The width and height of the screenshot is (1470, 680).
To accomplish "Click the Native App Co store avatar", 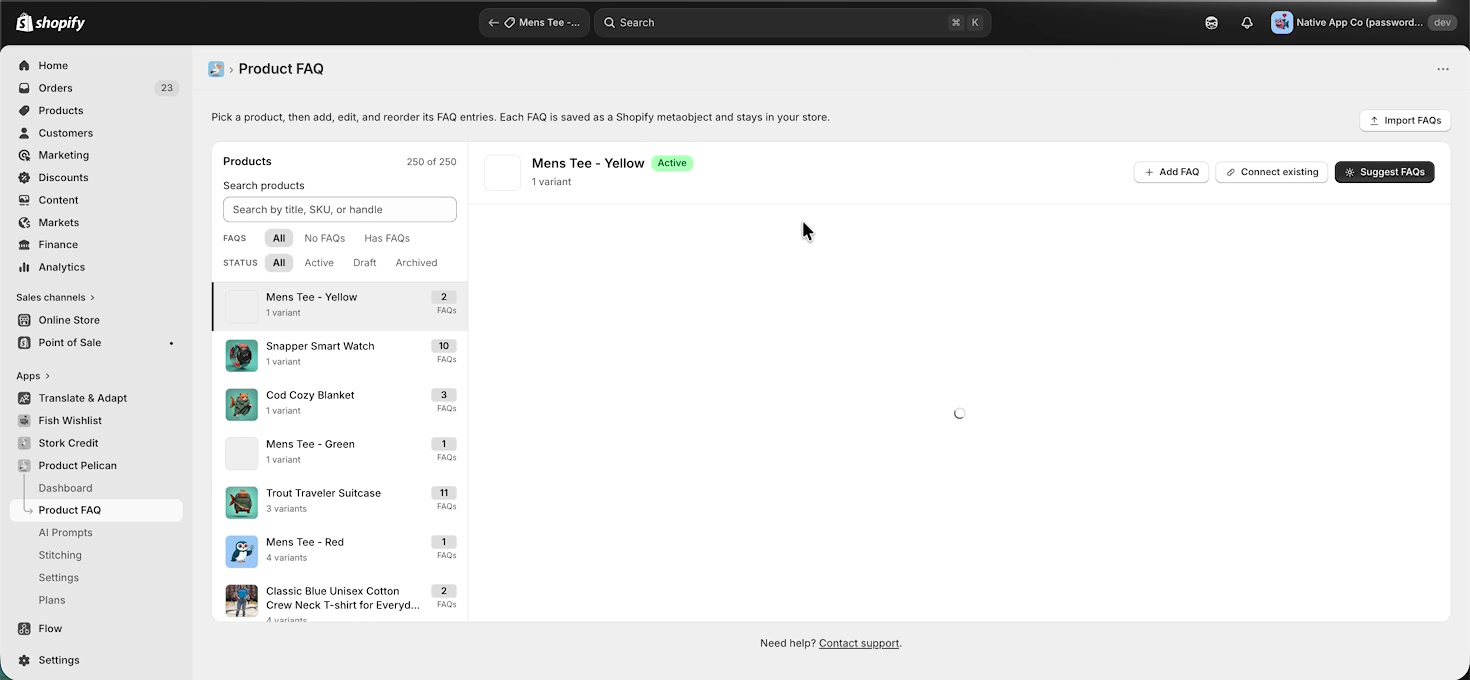I will coord(1282,22).
